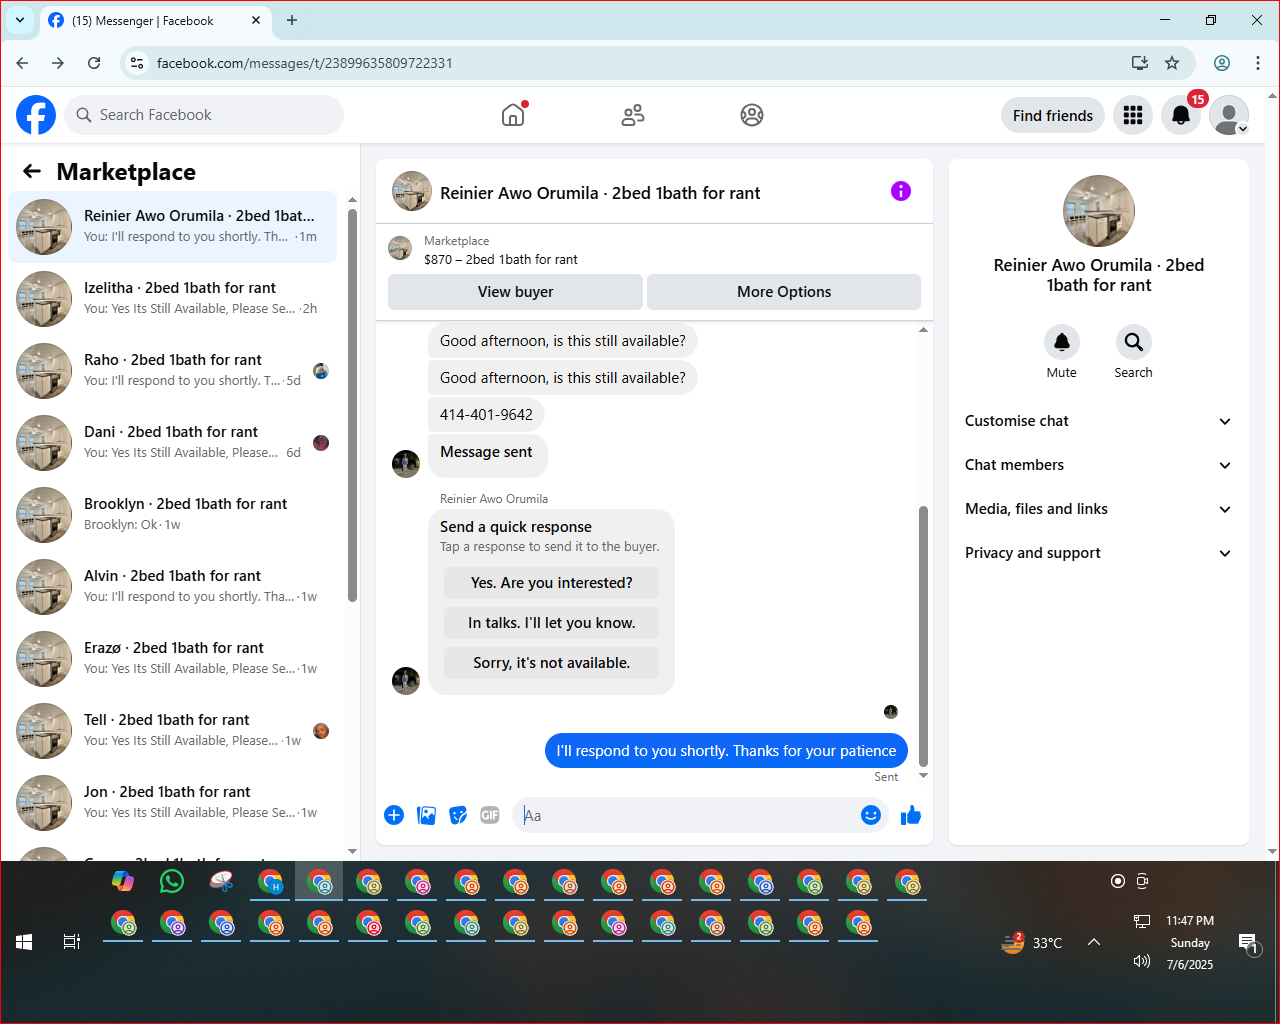
Task: Open Chrome tab search dropdown
Action: coord(20,20)
